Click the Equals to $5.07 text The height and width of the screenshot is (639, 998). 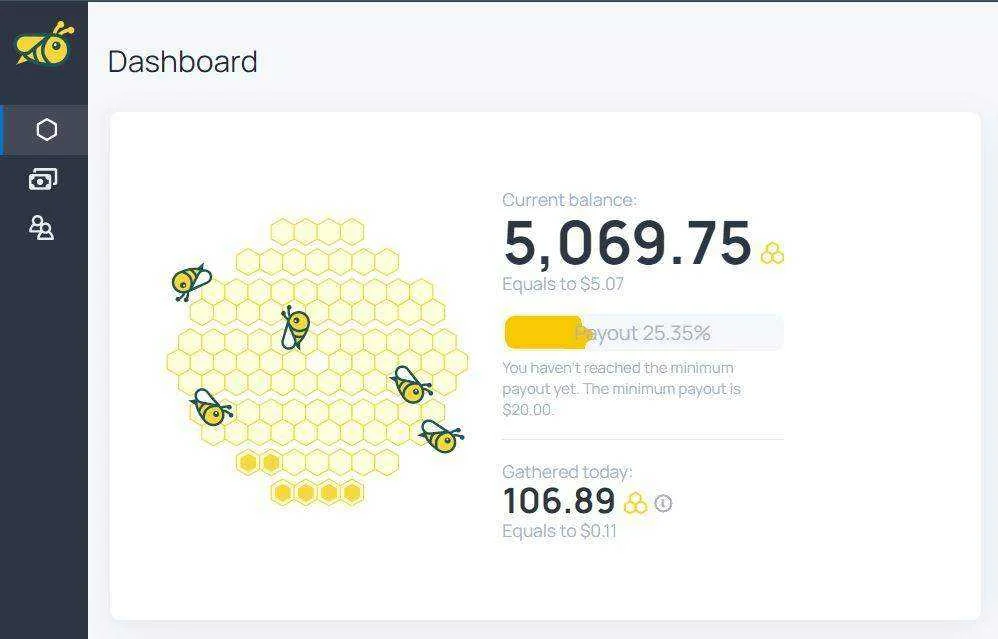click(x=563, y=284)
